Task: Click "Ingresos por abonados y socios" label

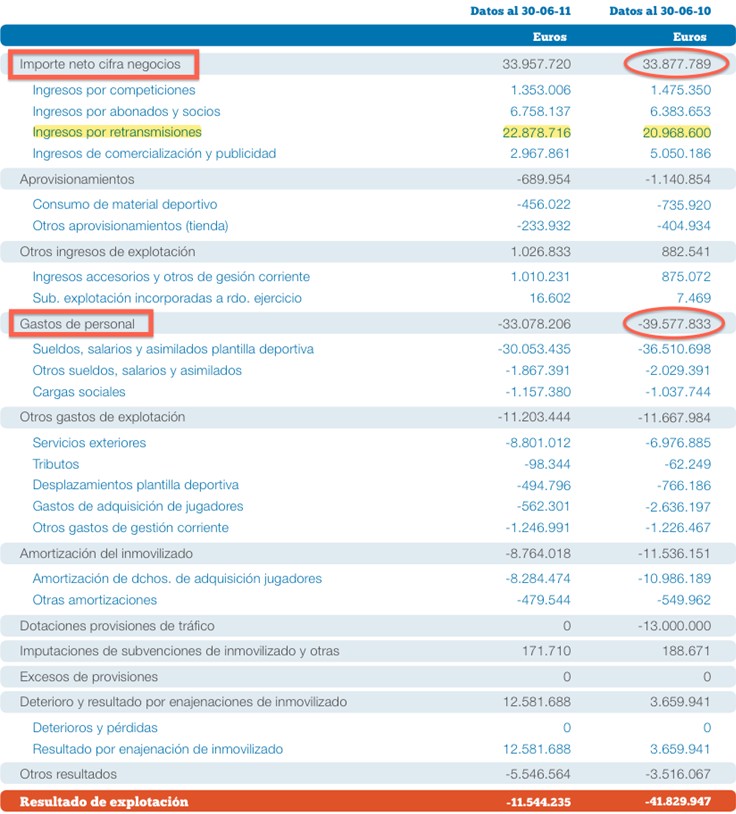Action: 126,111
